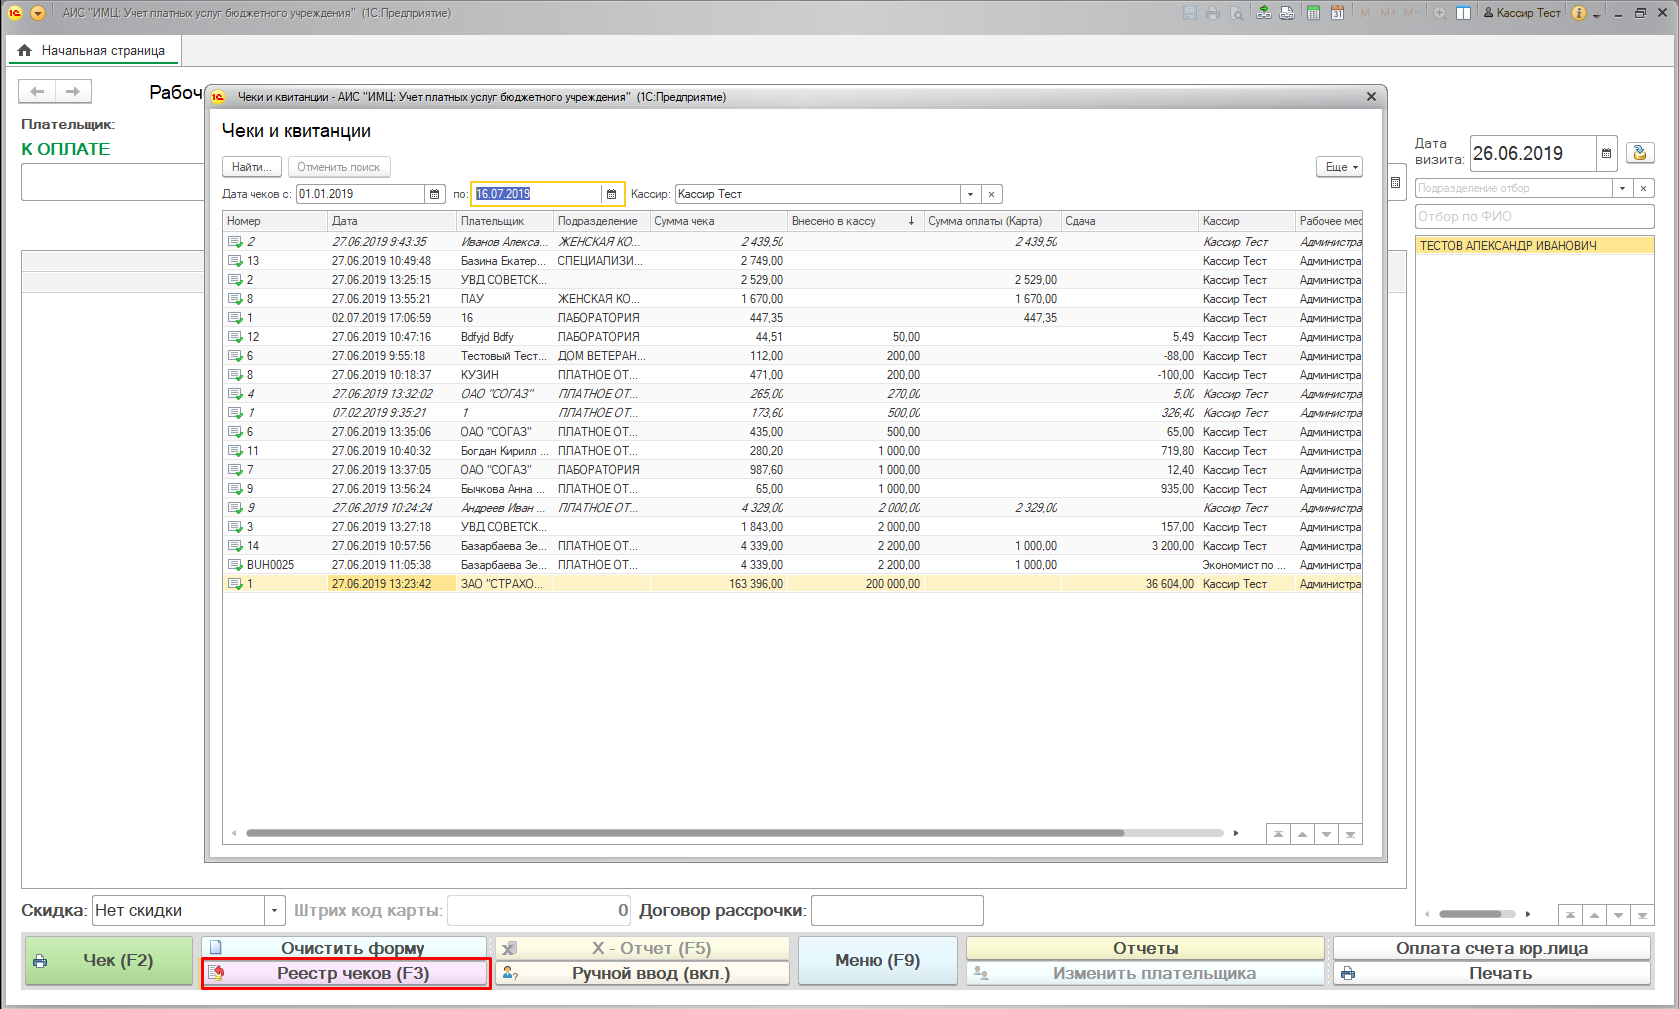Screen dimensions: 1679x1009
Task: Jump to last row with the list-end arrow
Action: tap(1350, 834)
